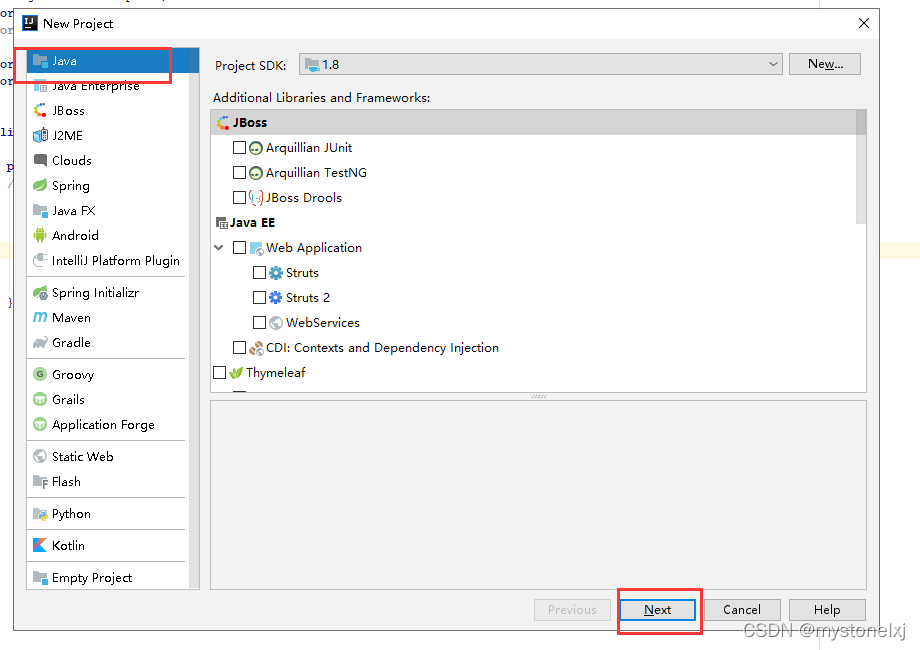Select the Empty Project folder icon
This screenshot has width=920, height=650.
coord(40,577)
